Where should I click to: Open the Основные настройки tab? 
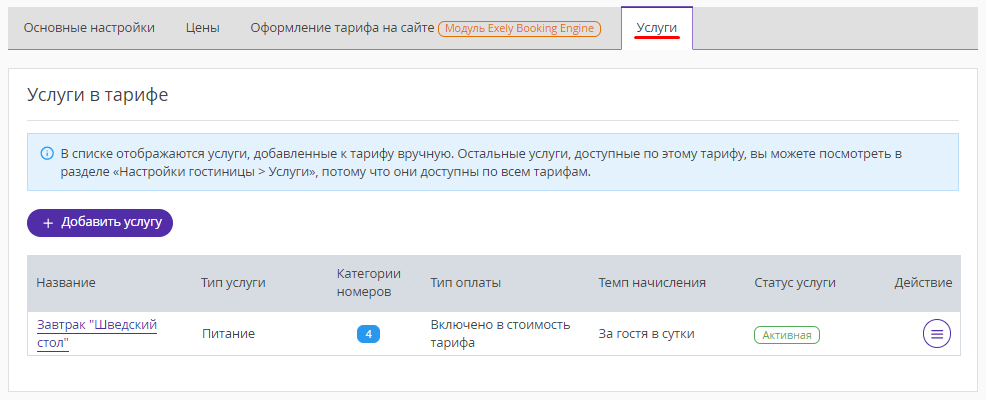(x=89, y=28)
